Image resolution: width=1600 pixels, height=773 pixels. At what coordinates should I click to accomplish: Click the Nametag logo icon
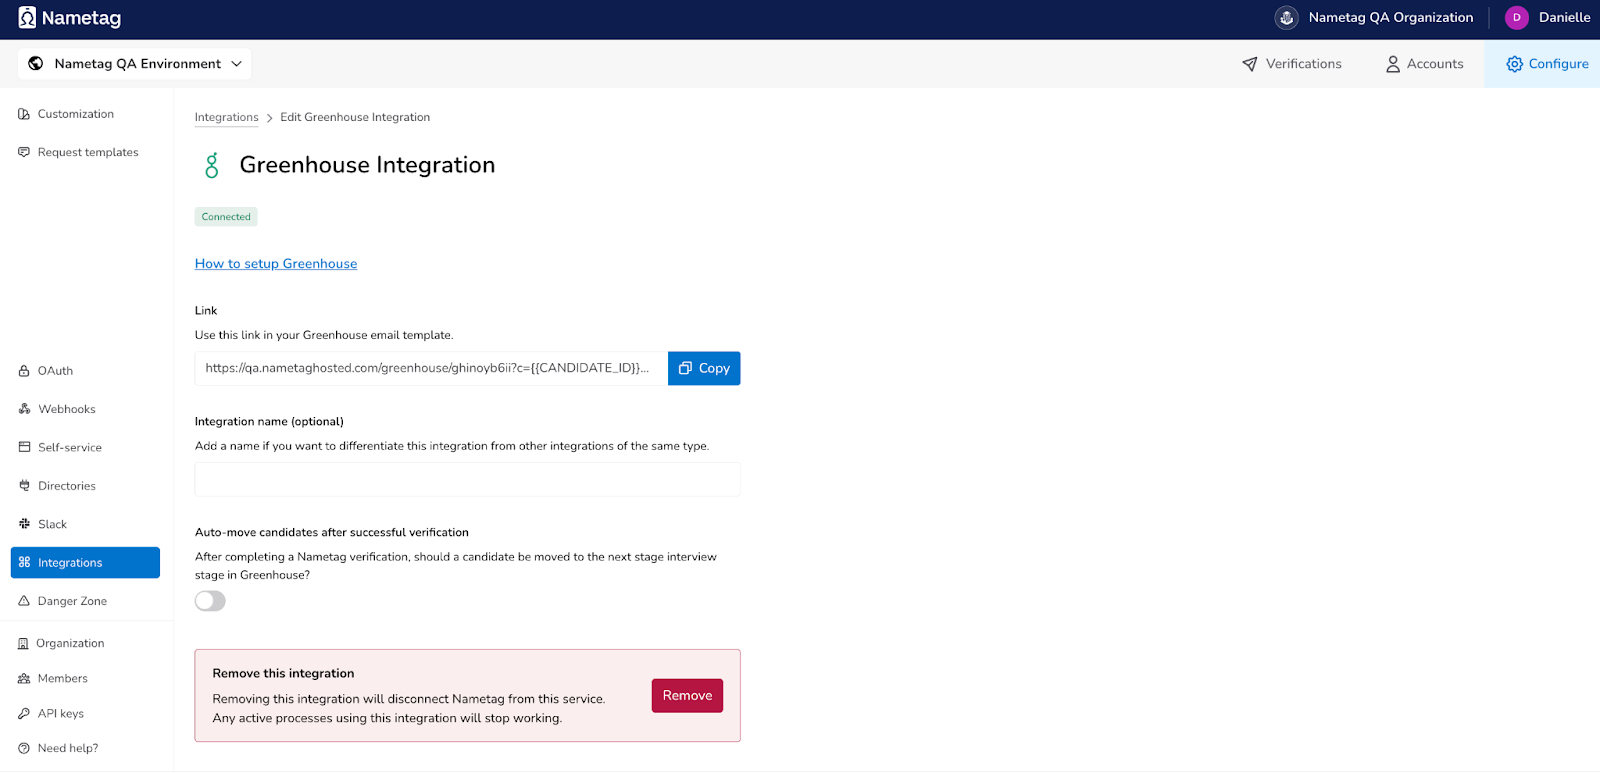(x=27, y=18)
